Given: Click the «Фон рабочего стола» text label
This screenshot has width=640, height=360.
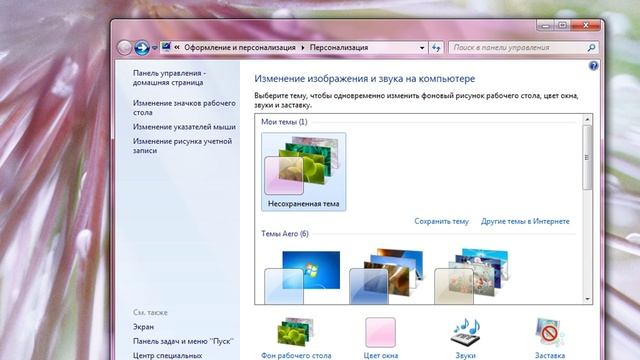Looking at the screenshot, I should (x=296, y=356).
